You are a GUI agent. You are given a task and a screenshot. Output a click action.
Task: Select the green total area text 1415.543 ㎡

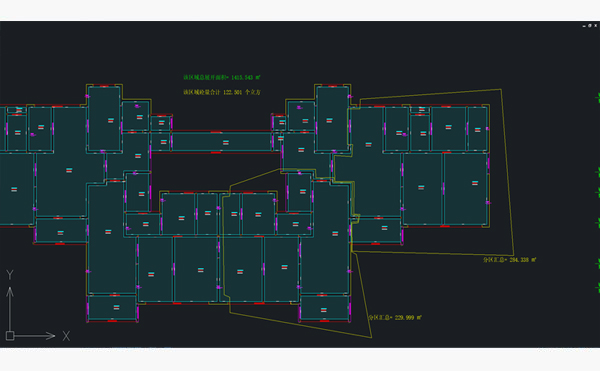point(222,77)
